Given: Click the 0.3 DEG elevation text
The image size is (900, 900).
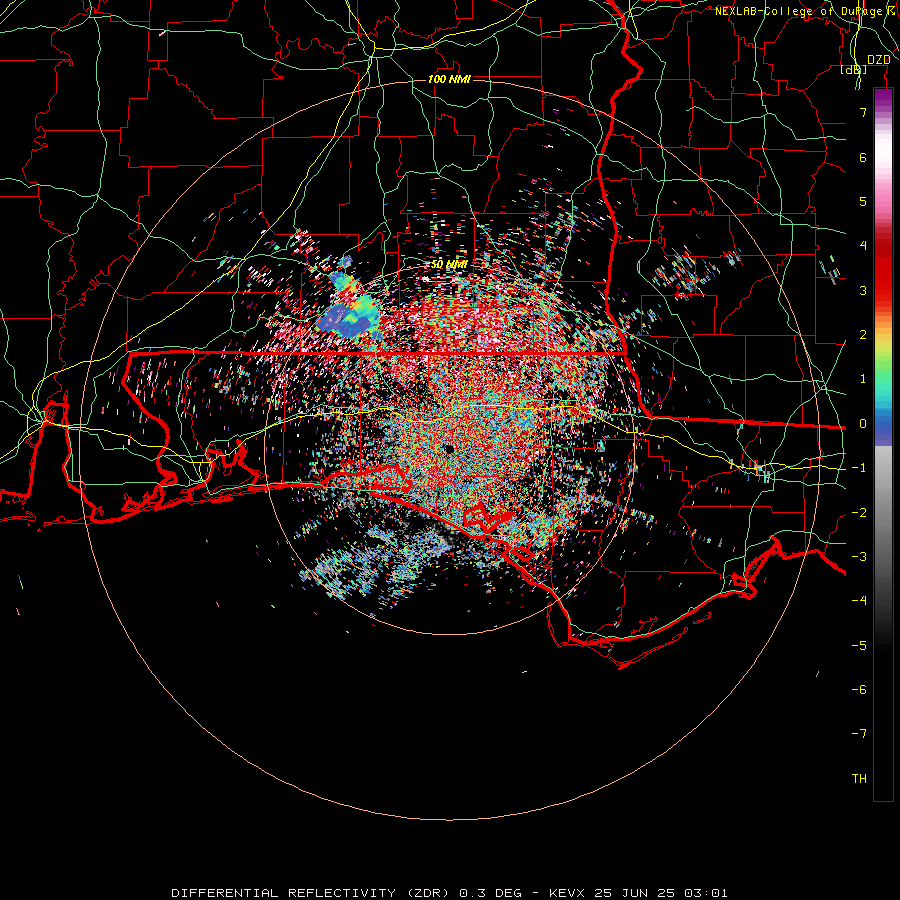Looking at the screenshot, I should tap(491, 893).
